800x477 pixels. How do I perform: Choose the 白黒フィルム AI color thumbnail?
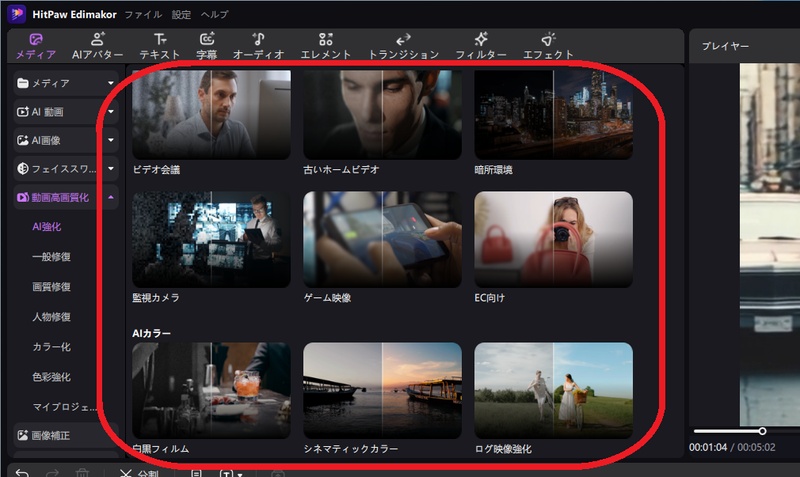(x=211, y=390)
